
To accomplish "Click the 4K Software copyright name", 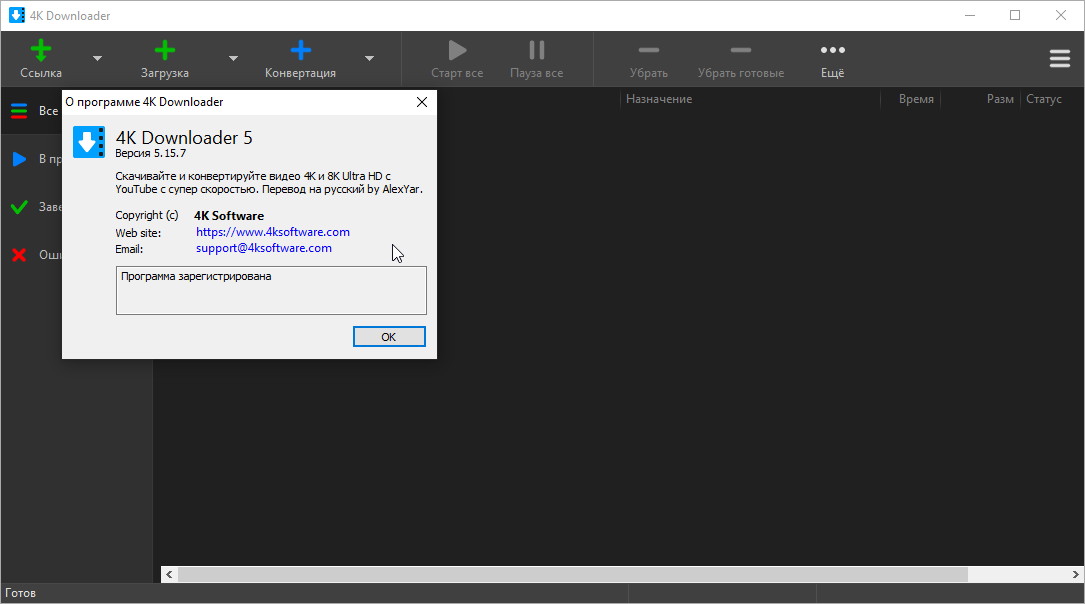I will pyautogui.click(x=229, y=216).
